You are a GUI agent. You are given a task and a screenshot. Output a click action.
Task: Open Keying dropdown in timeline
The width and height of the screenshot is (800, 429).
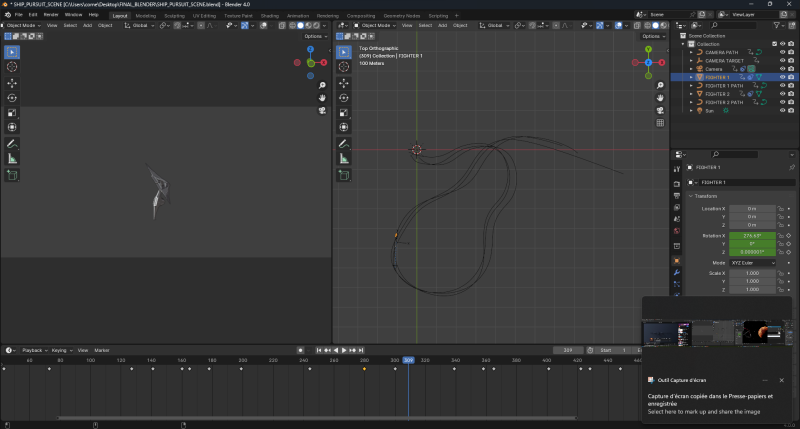[61, 350]
